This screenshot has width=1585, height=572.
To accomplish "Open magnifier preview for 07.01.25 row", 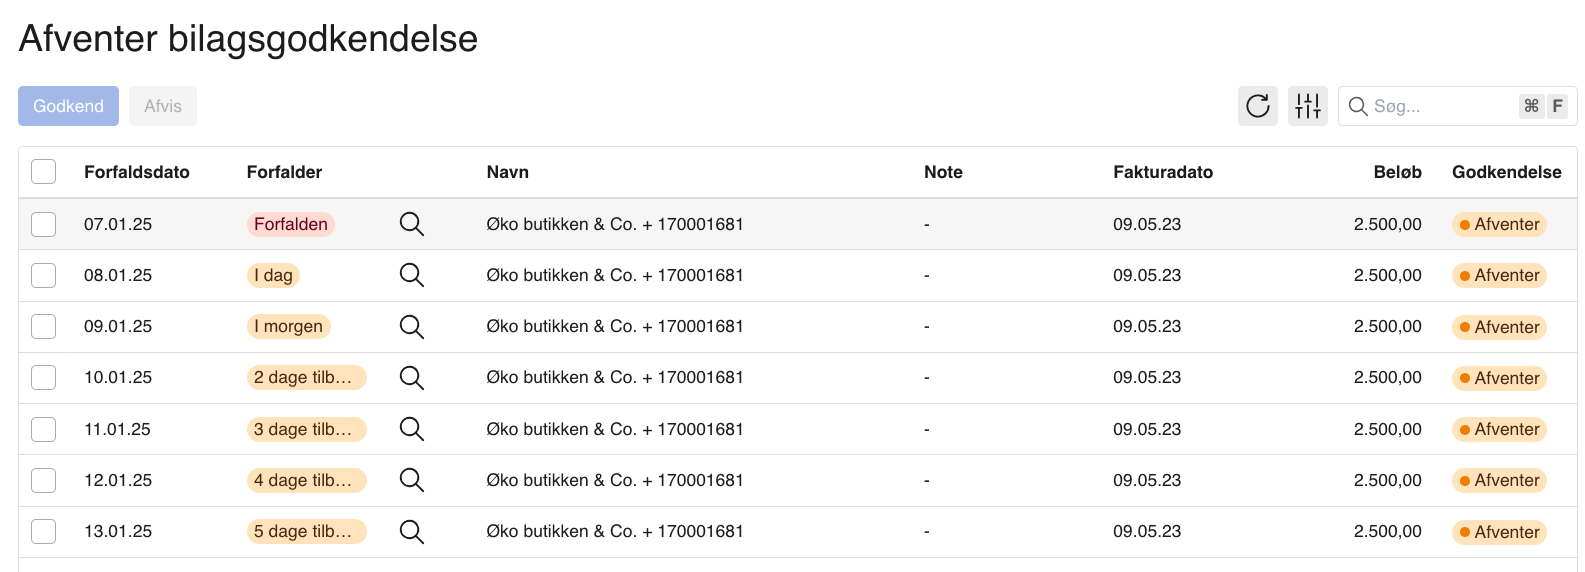I will coord(412,224).
